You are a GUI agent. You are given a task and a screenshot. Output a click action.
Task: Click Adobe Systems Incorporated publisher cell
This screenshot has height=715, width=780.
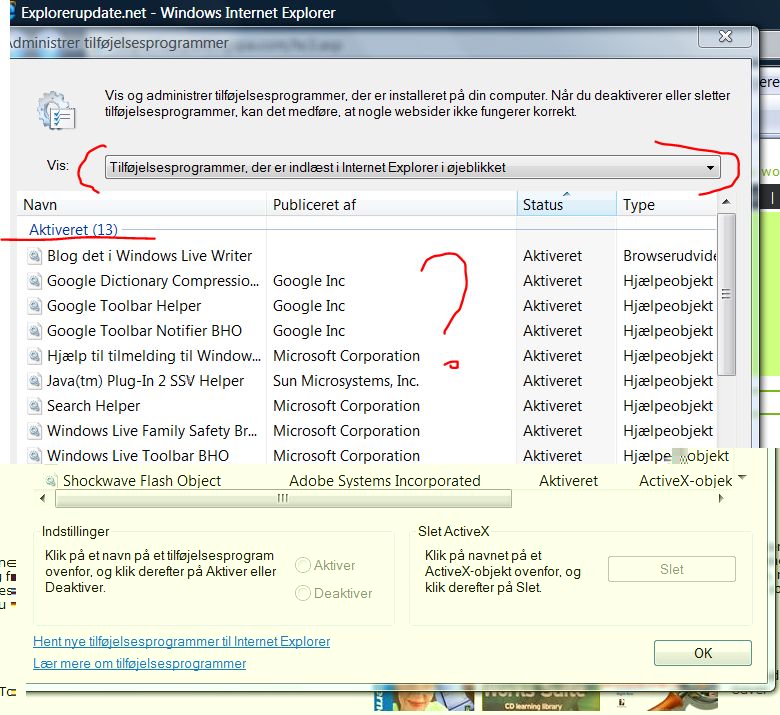tap(385, 481)
